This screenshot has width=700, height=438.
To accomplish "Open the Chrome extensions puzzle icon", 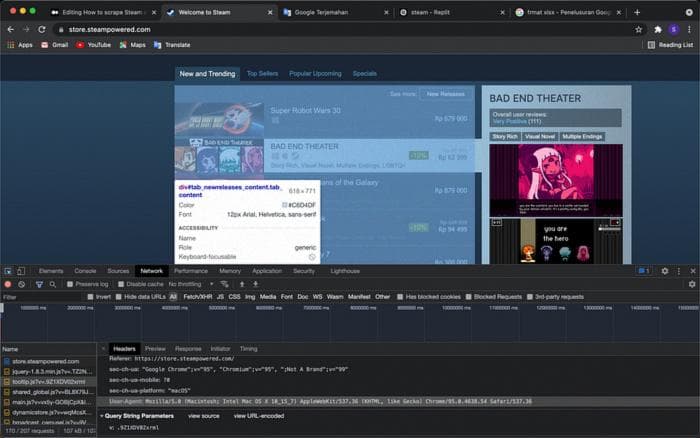I will (x=658, y=29).
